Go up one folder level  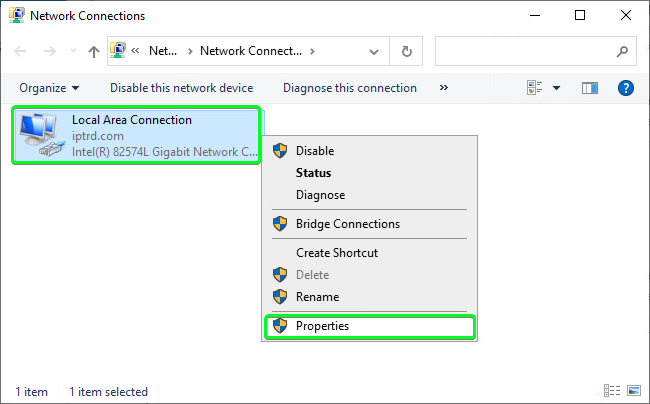[94, 51]
